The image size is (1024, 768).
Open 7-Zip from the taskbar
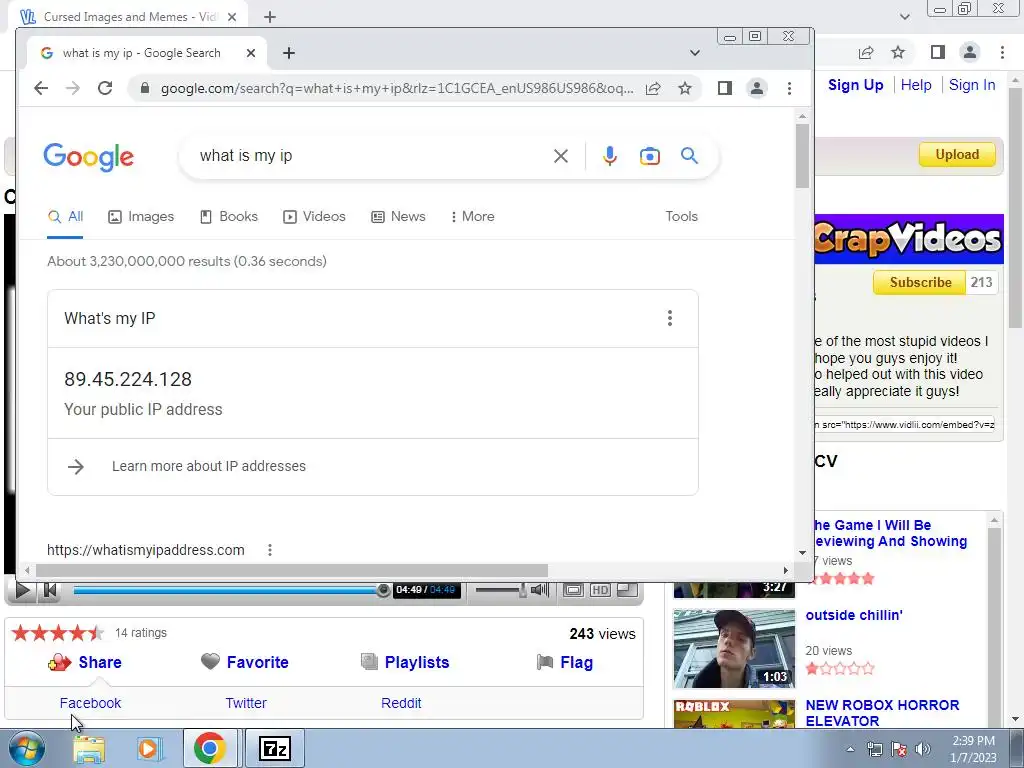click(274, 748)
